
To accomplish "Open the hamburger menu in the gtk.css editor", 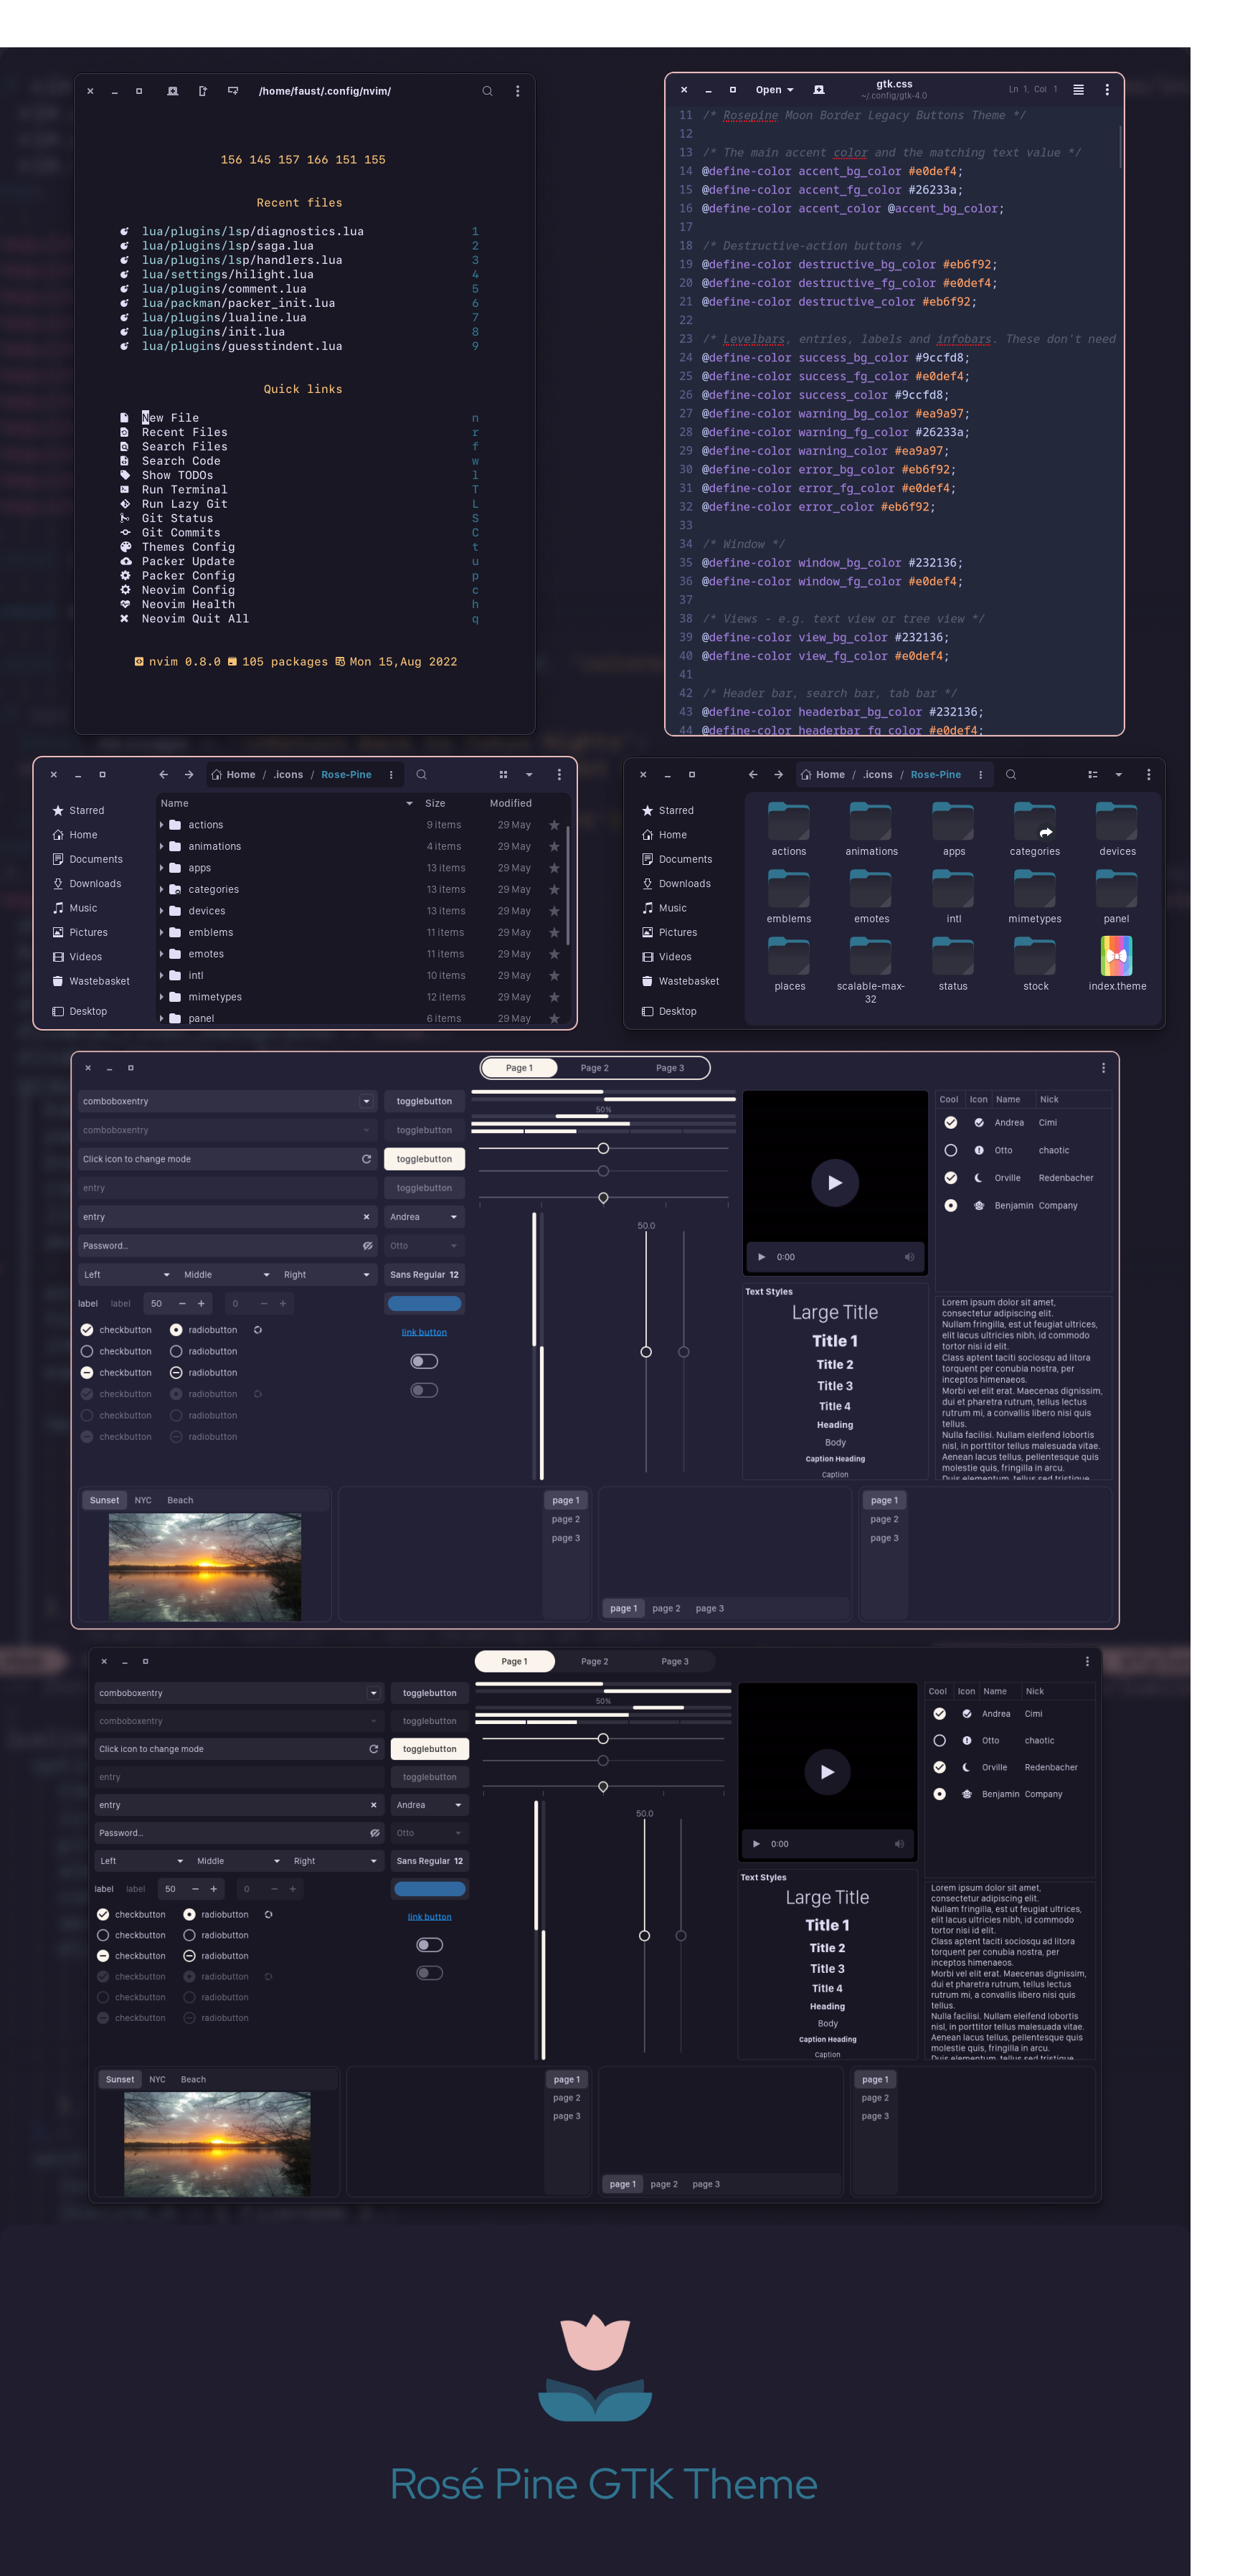I will point(1078,89).
